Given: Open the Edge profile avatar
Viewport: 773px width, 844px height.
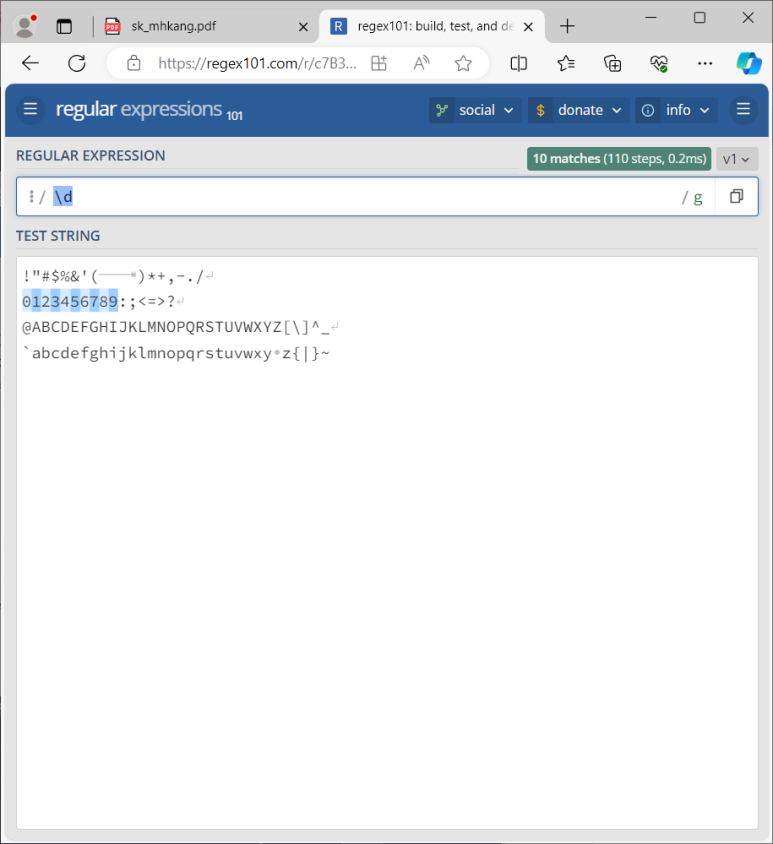Looking at the screenshot, I should 25,26.
